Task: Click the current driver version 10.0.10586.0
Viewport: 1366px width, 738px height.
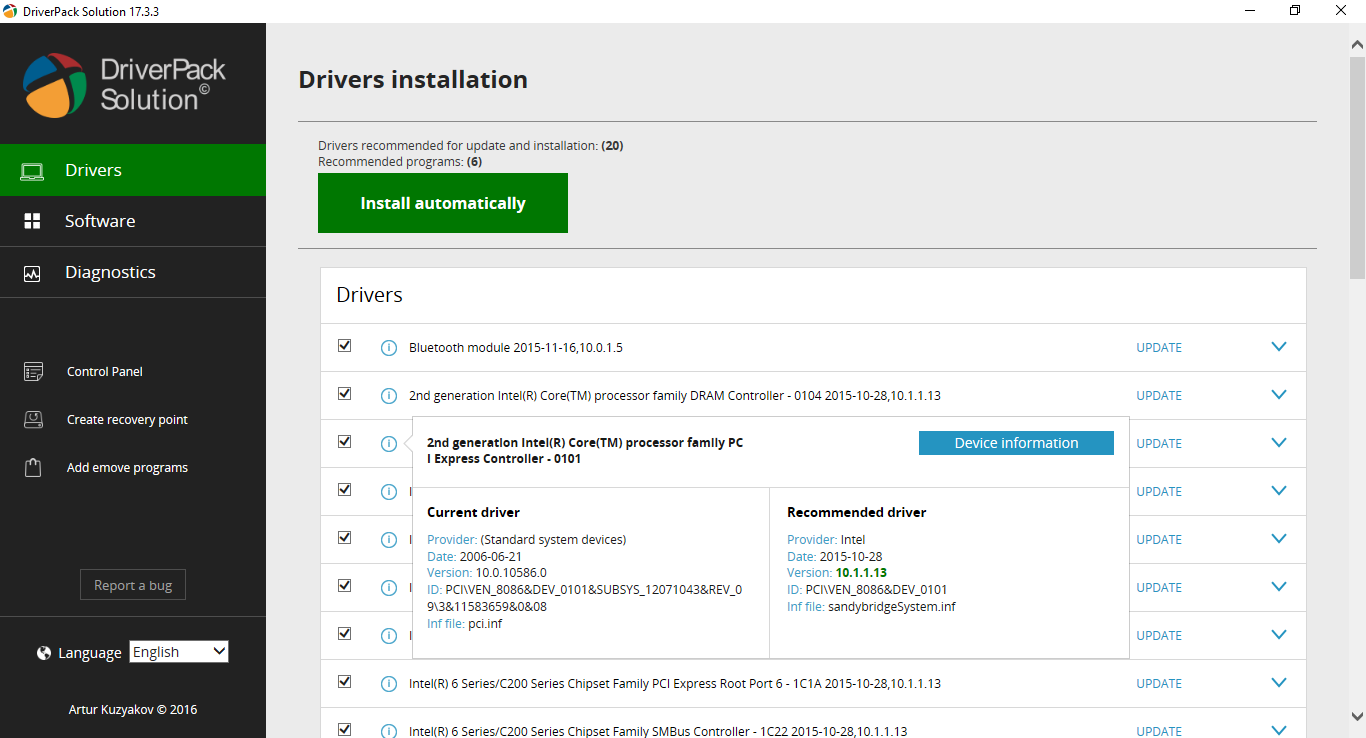Action: point(511,573)
